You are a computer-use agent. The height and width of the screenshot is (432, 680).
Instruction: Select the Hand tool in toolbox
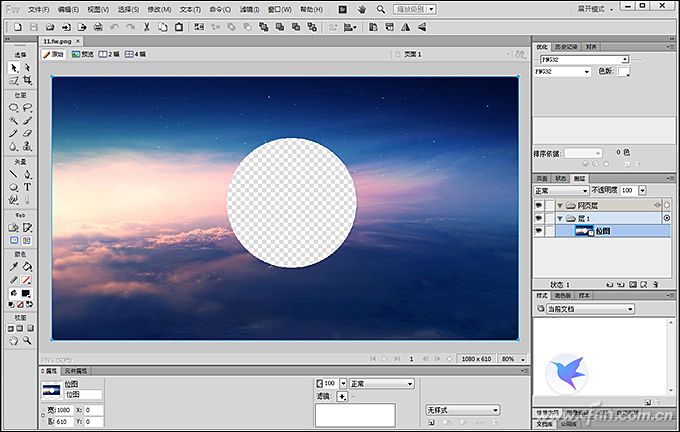click(14, 341)
